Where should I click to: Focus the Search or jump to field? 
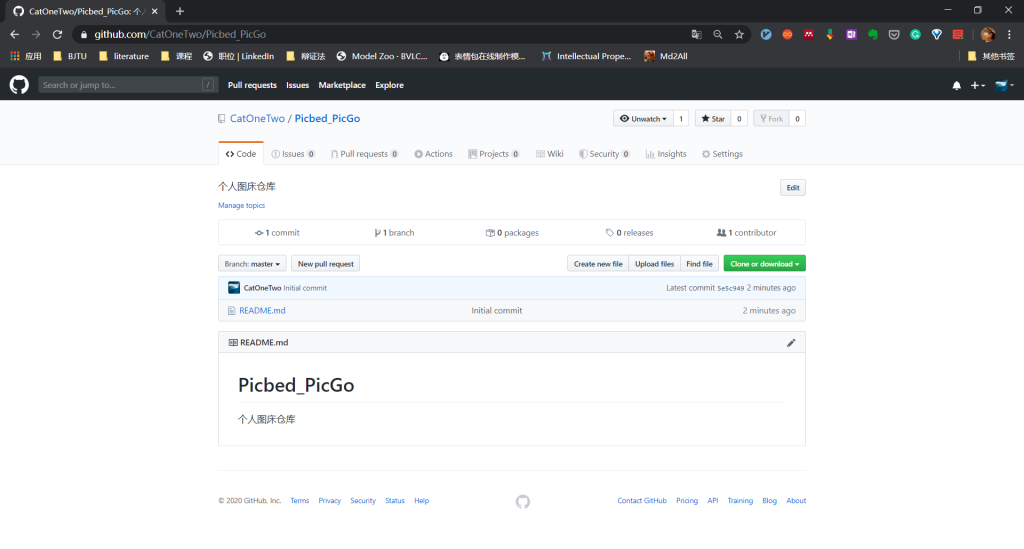(127, 85)
